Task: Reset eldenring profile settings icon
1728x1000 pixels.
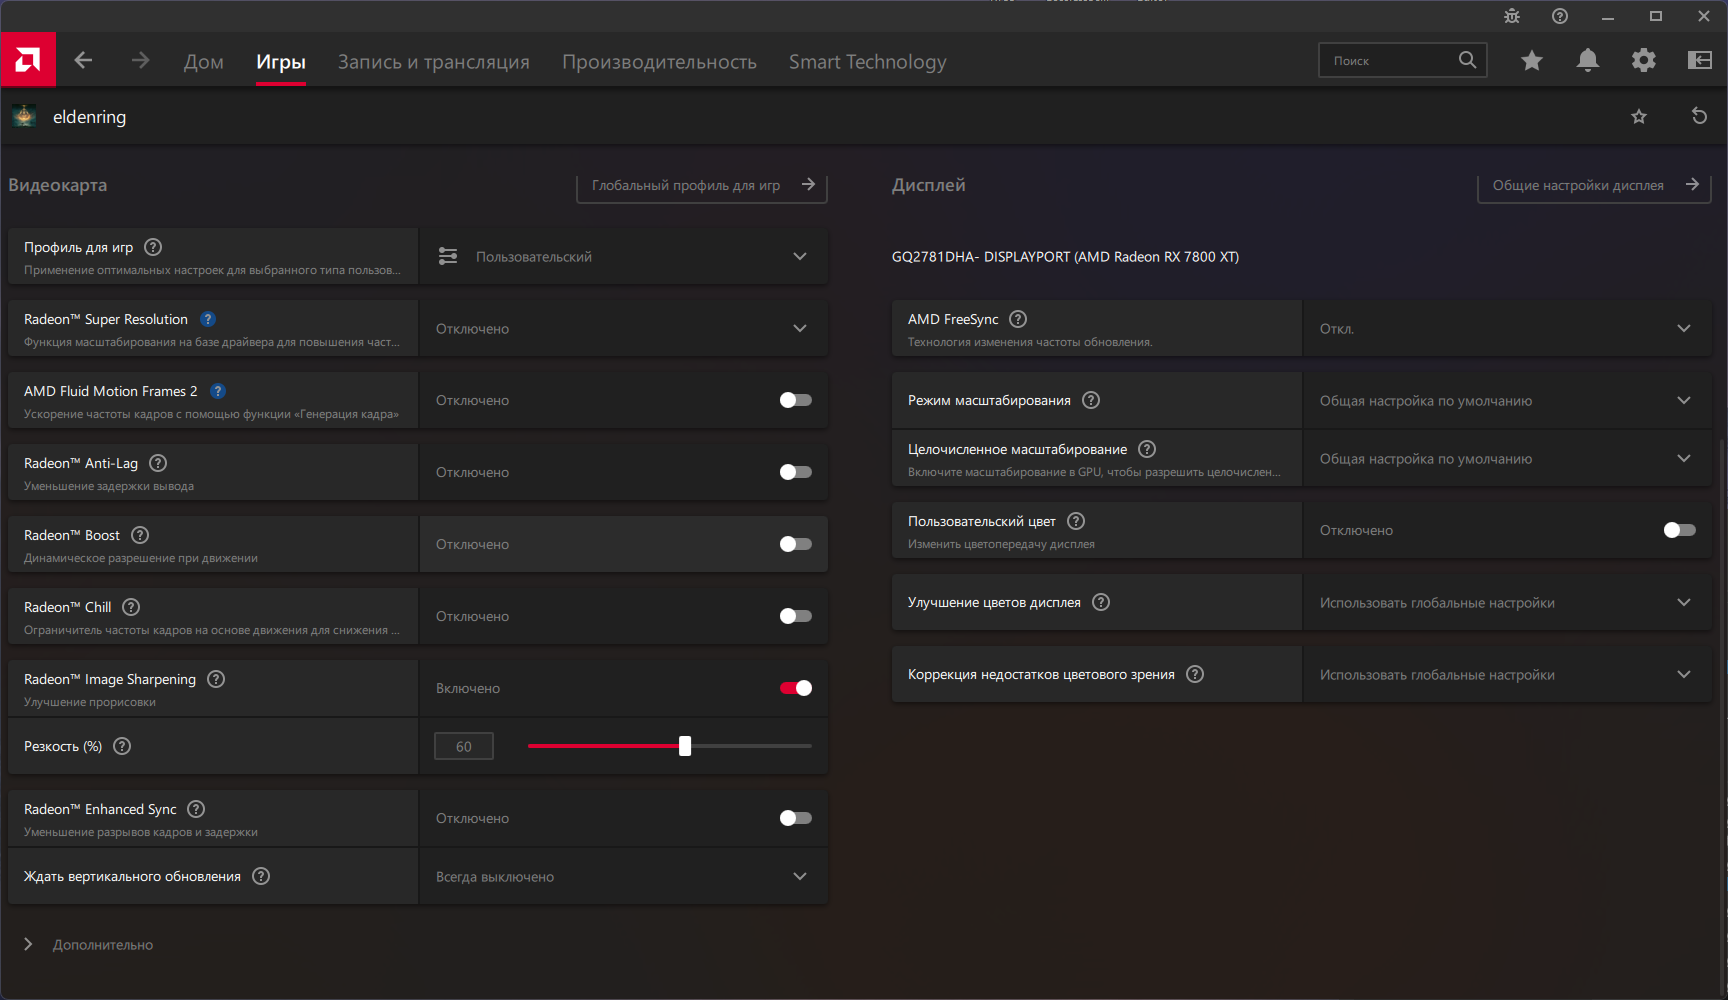Action: pyautogui.click(x=1698, y=116)
